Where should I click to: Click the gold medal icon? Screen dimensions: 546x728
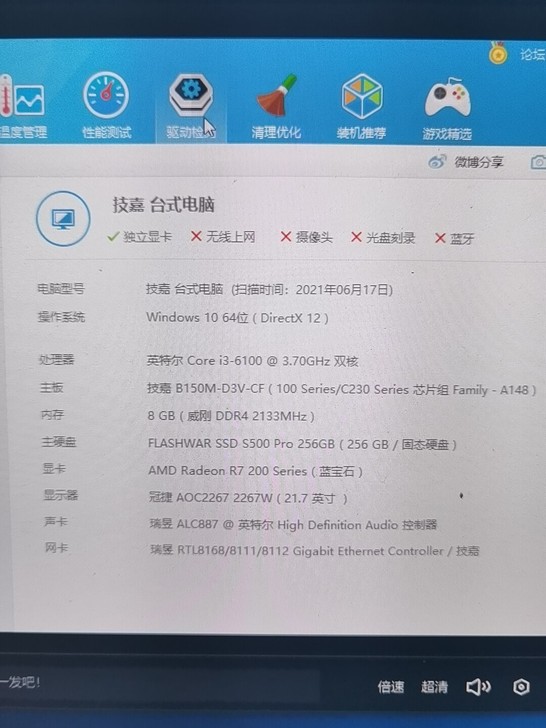point(498,52)
